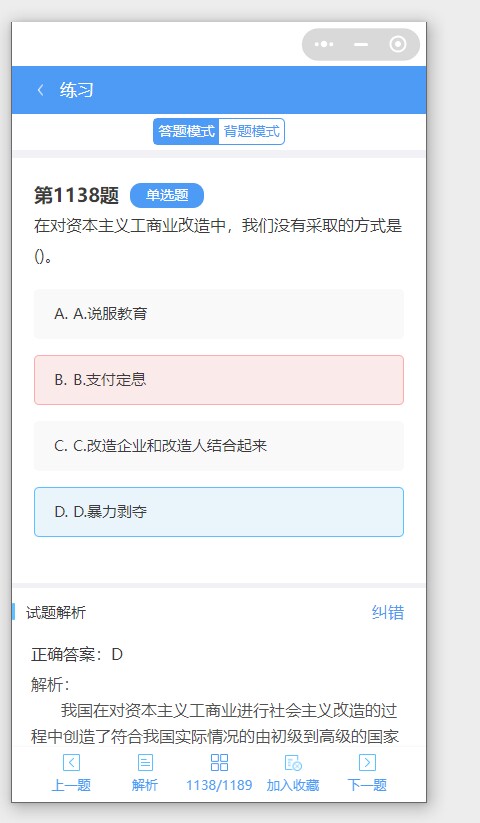Minimize the mini program using the dash icon
The height and width of the screenshot is (823, 480).
coord(361,45)
